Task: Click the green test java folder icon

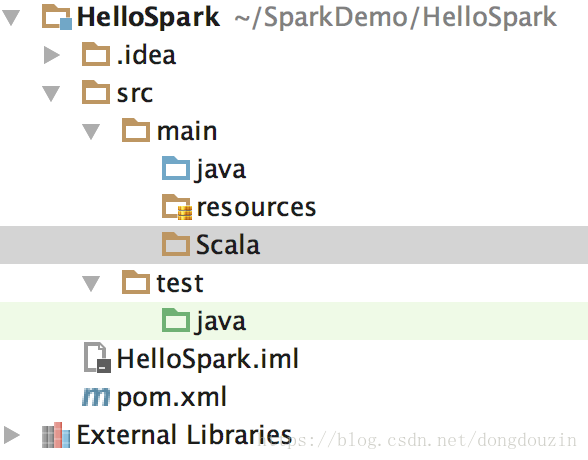Action: pos(176,320)
